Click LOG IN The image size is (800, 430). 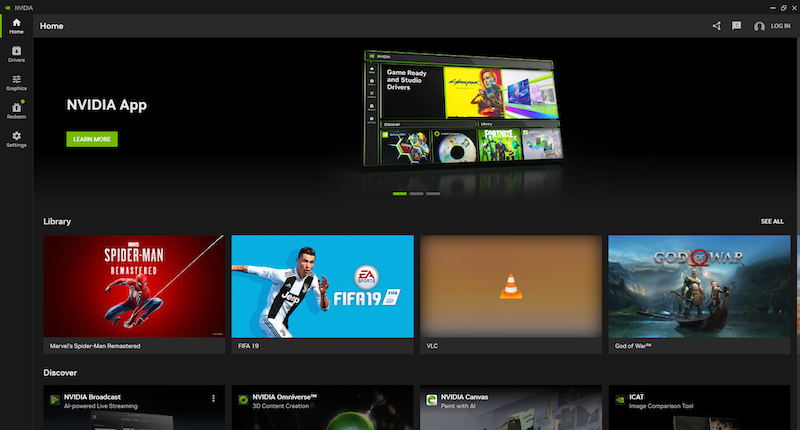tap(780, 26)
